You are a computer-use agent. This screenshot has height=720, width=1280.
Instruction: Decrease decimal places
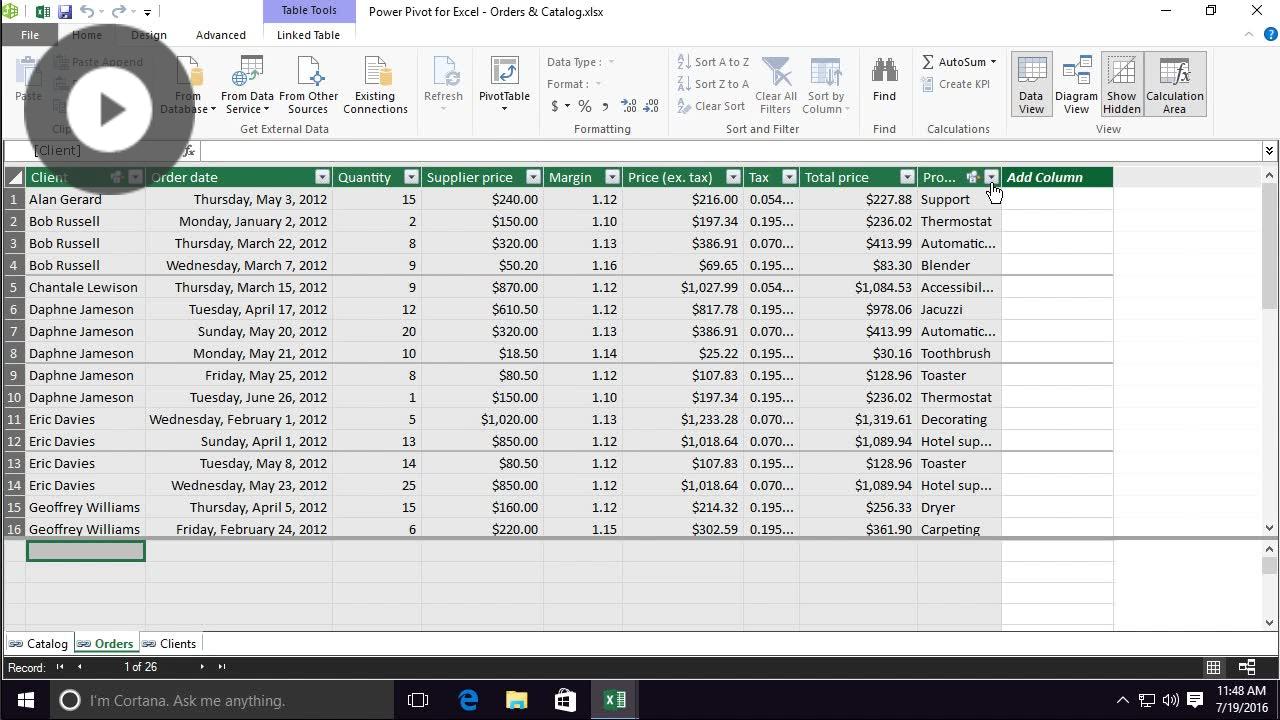[652, 106]
